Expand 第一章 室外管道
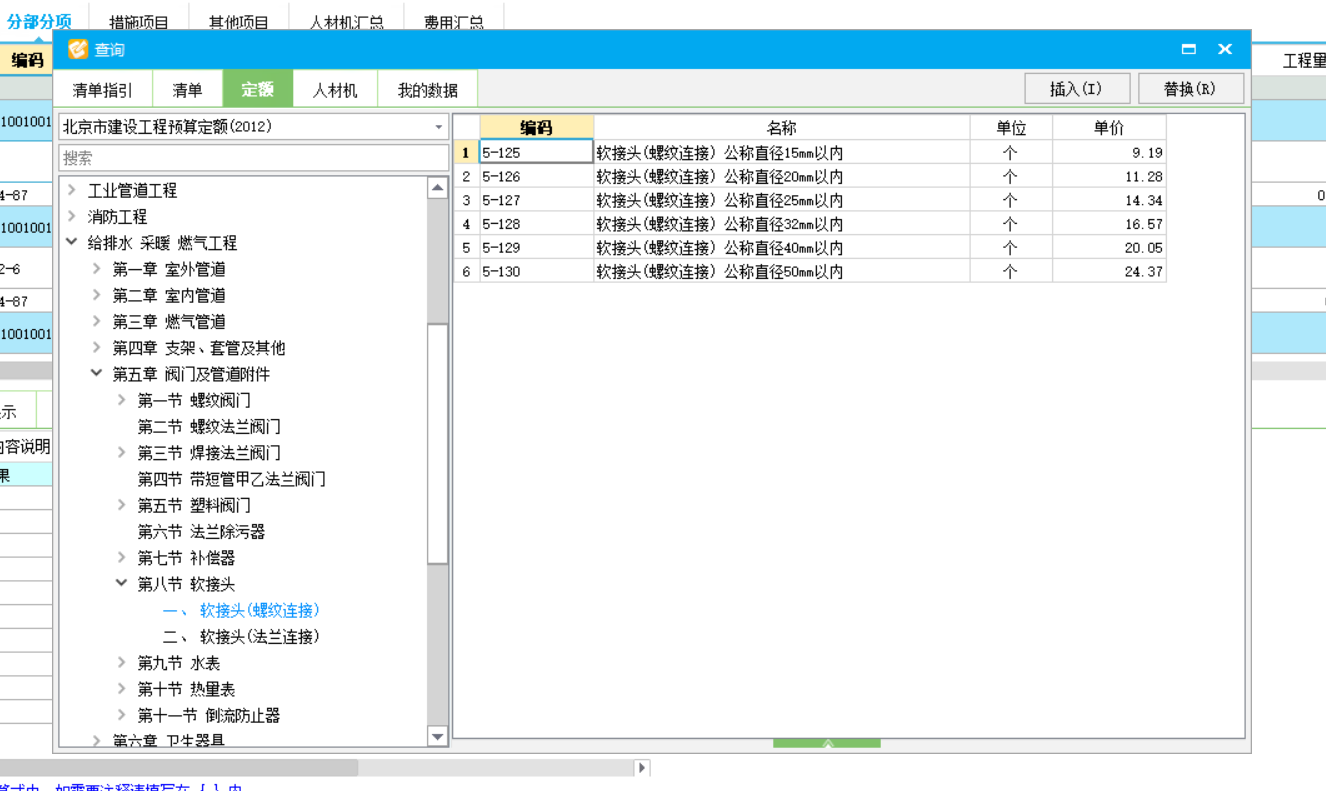1326x791 pixels. 97,268
